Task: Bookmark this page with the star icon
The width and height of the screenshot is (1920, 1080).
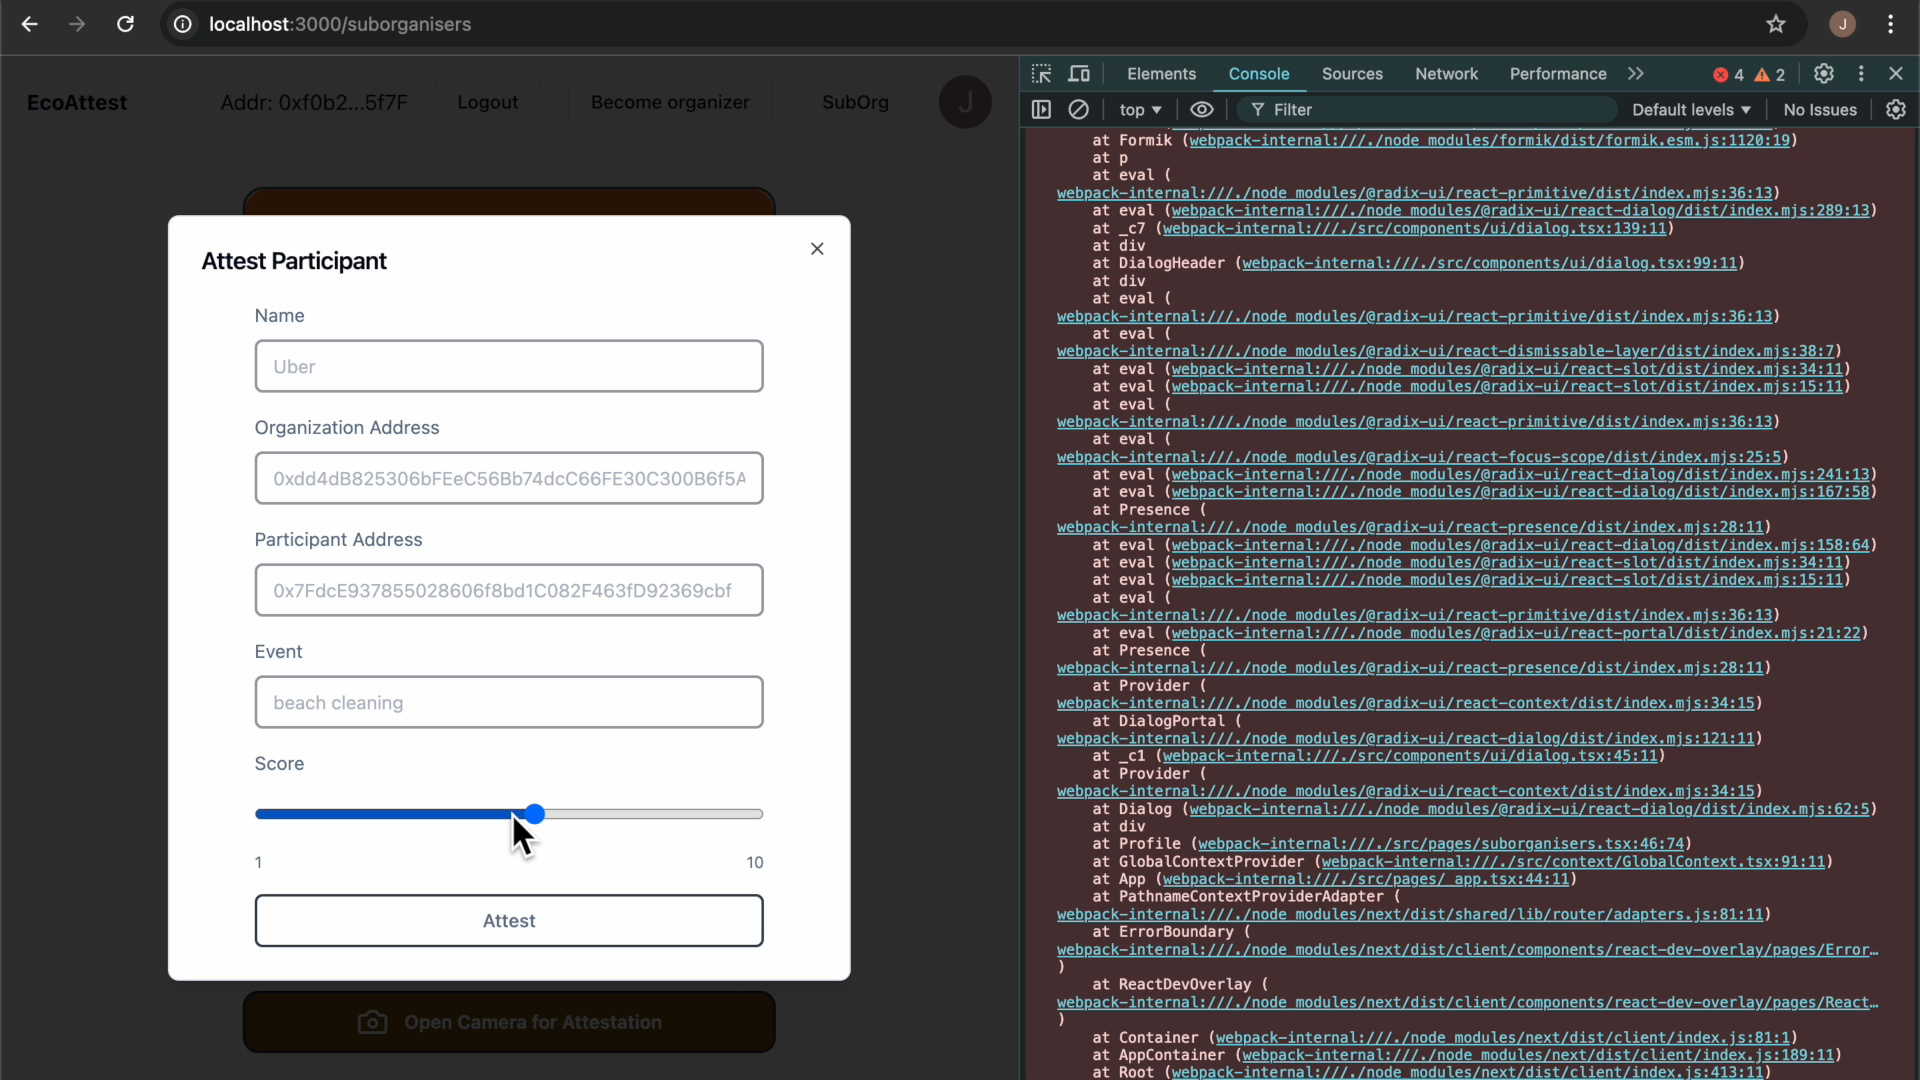Action: [x=1776, y=24]
